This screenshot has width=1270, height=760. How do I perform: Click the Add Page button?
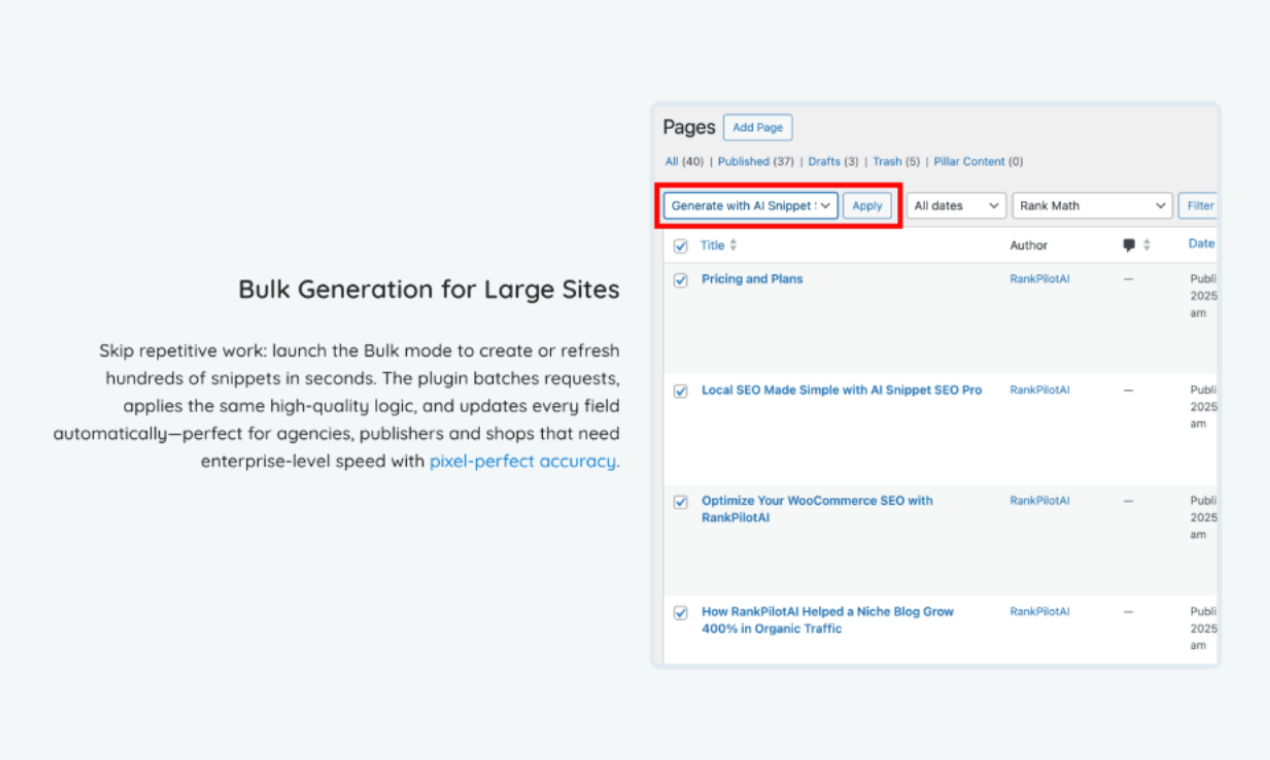tap(757, 128)
